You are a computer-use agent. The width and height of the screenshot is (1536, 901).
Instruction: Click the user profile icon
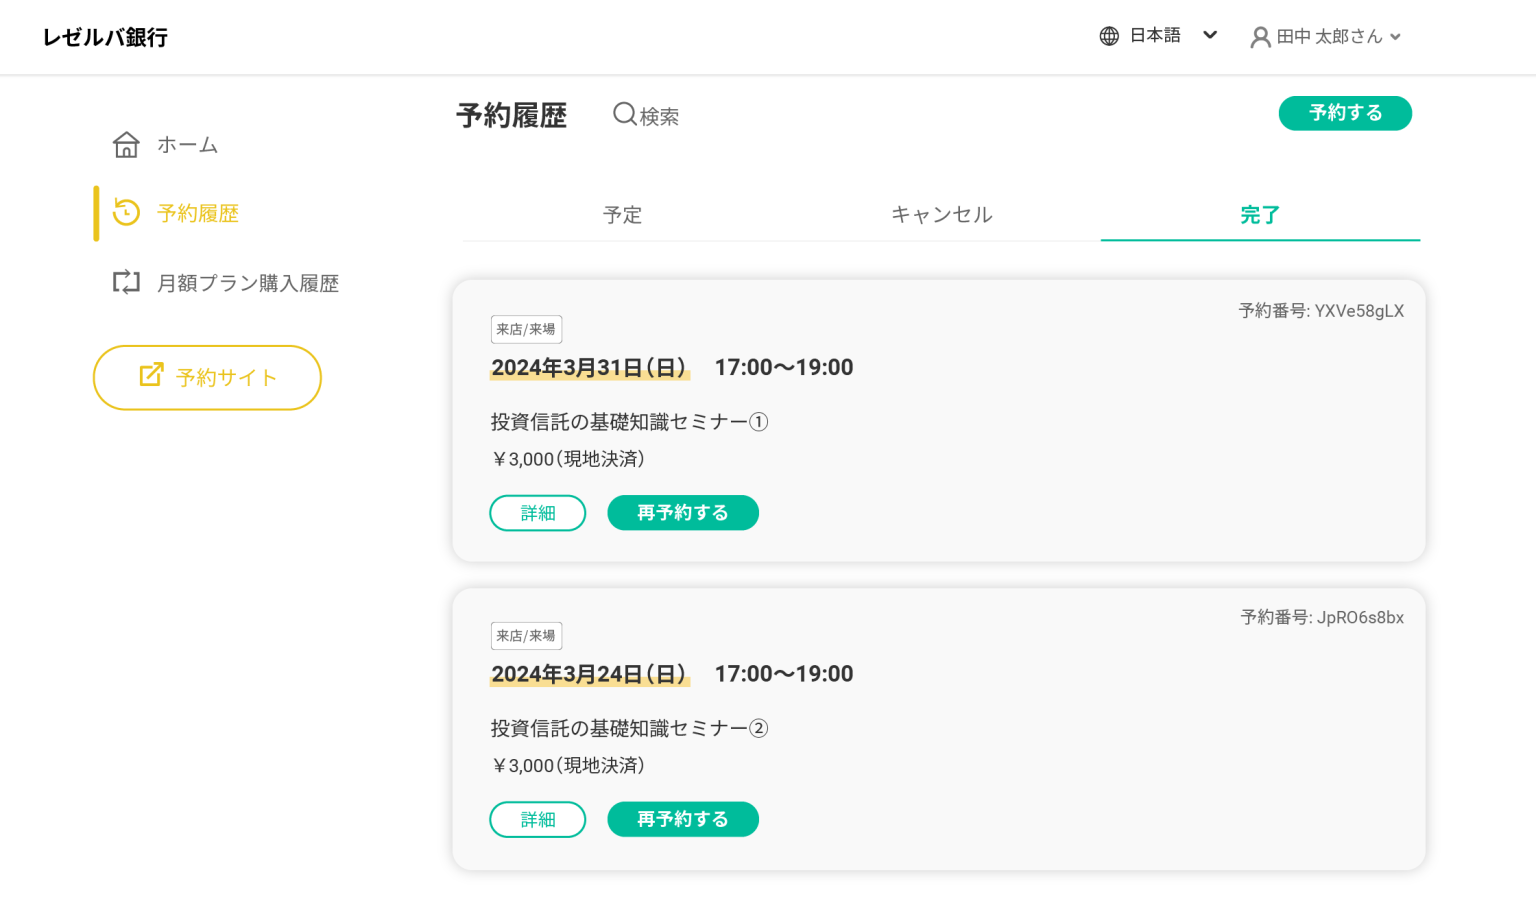1260,37
